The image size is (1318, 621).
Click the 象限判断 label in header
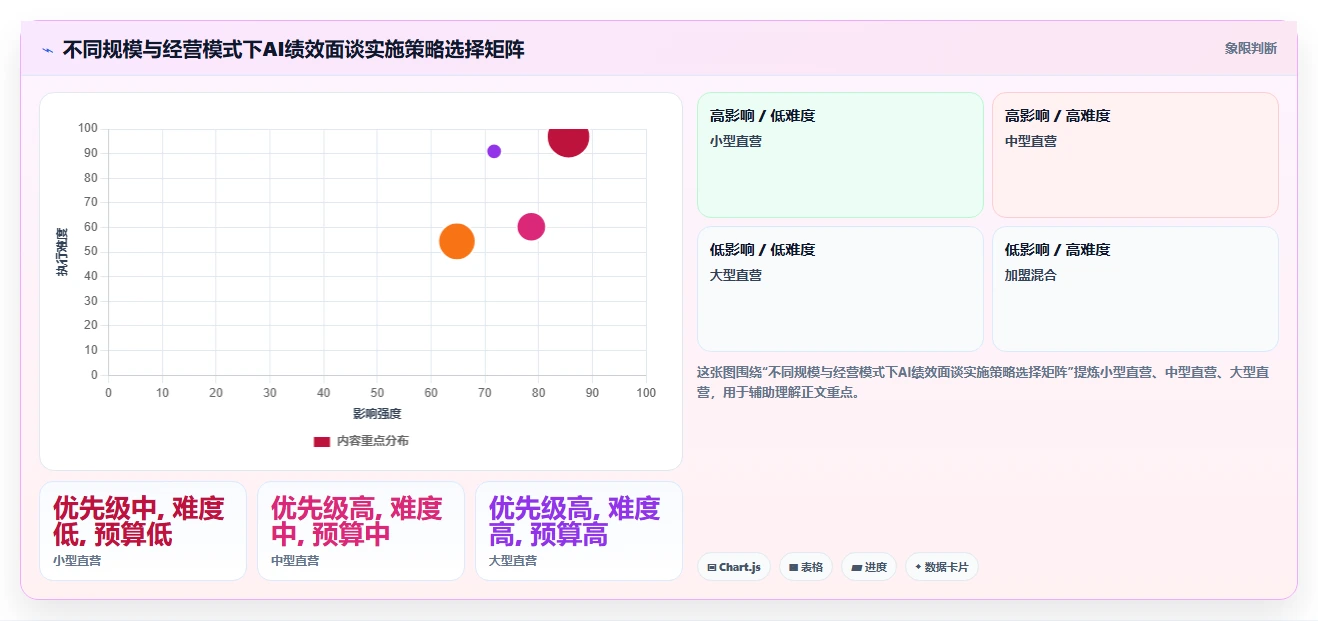pos(1251,48)
